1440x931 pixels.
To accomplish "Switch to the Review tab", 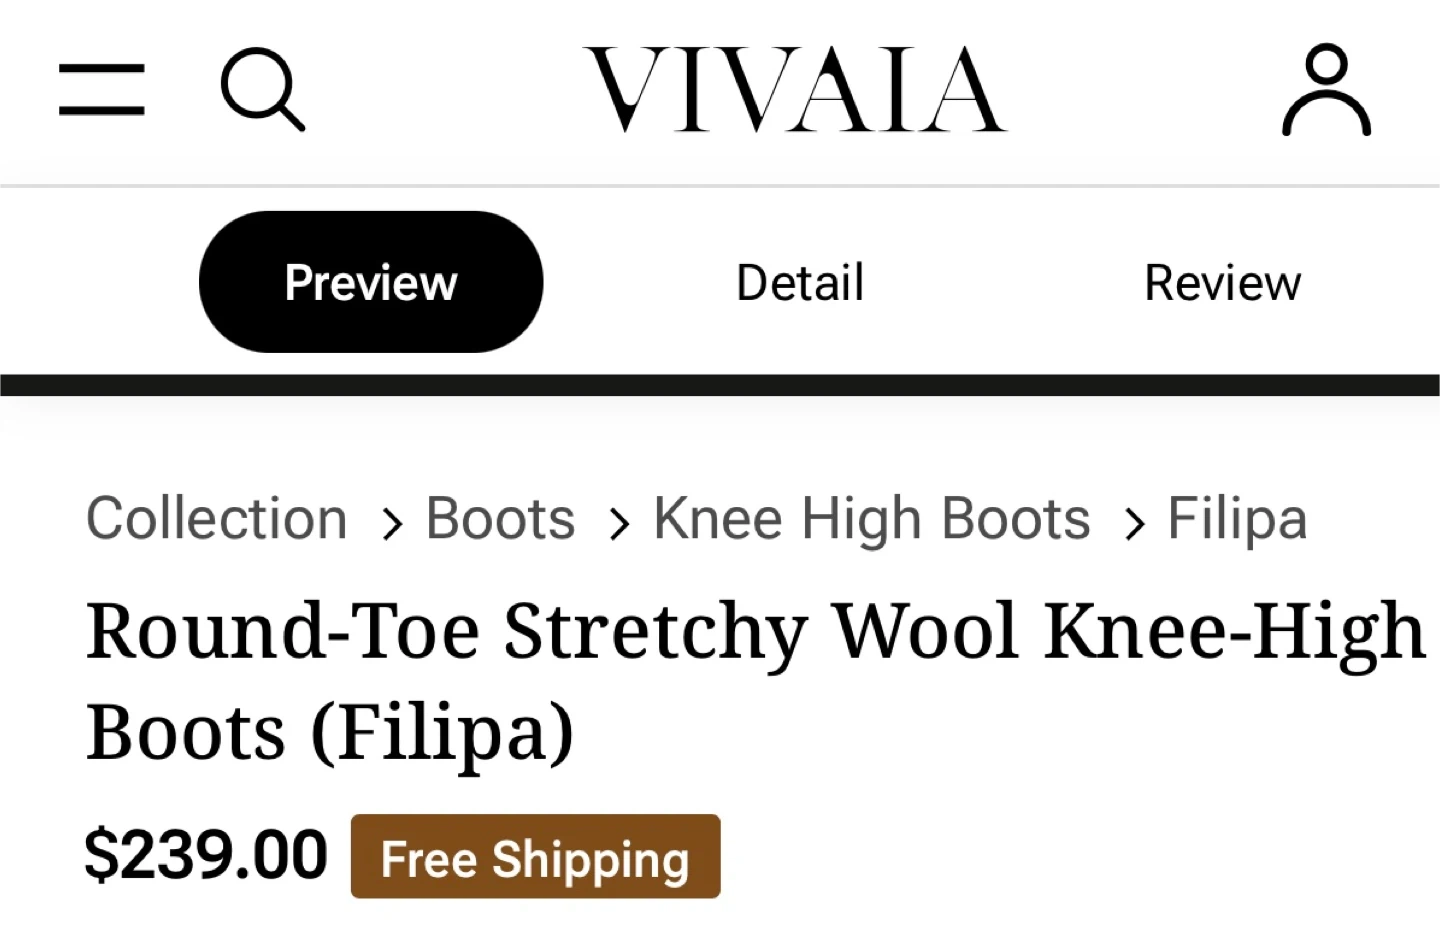I will coord(1222,282).
